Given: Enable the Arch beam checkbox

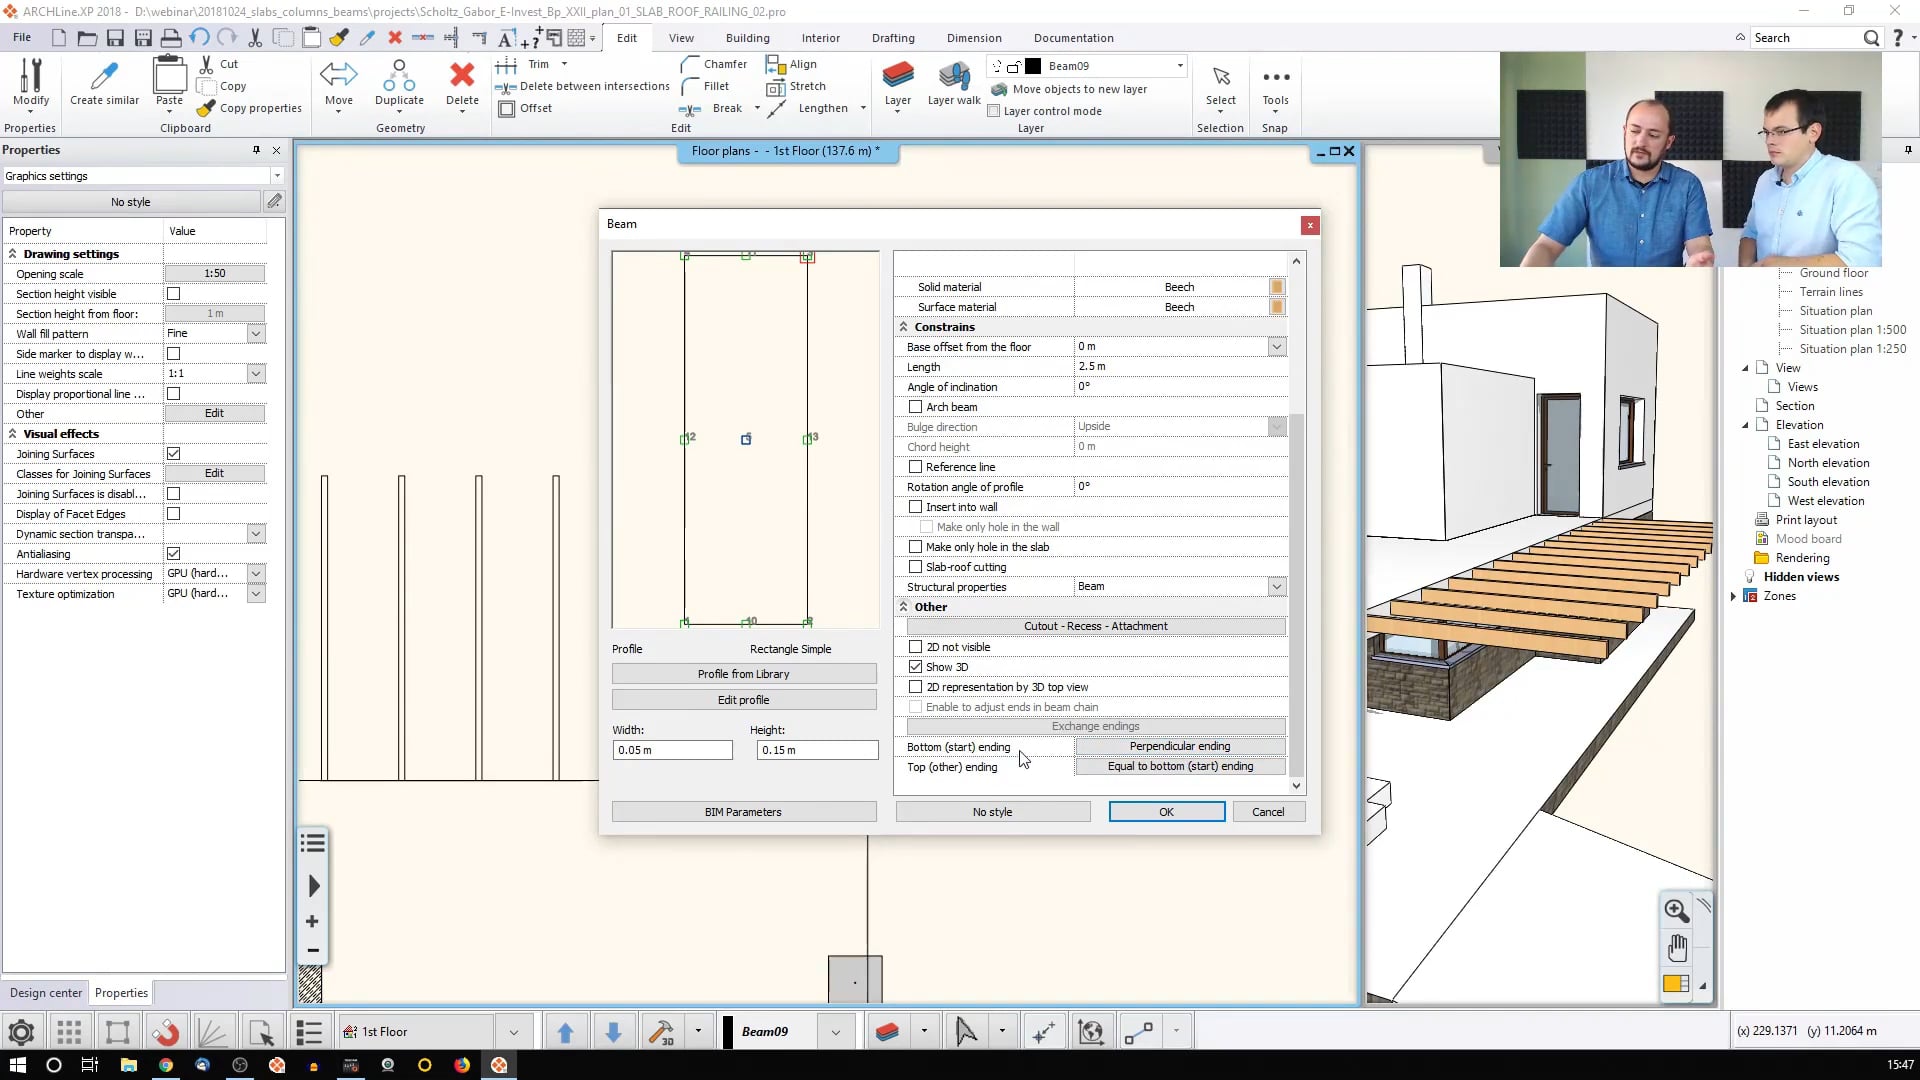Looking at the screenshot, I should [x=915, y=407].
